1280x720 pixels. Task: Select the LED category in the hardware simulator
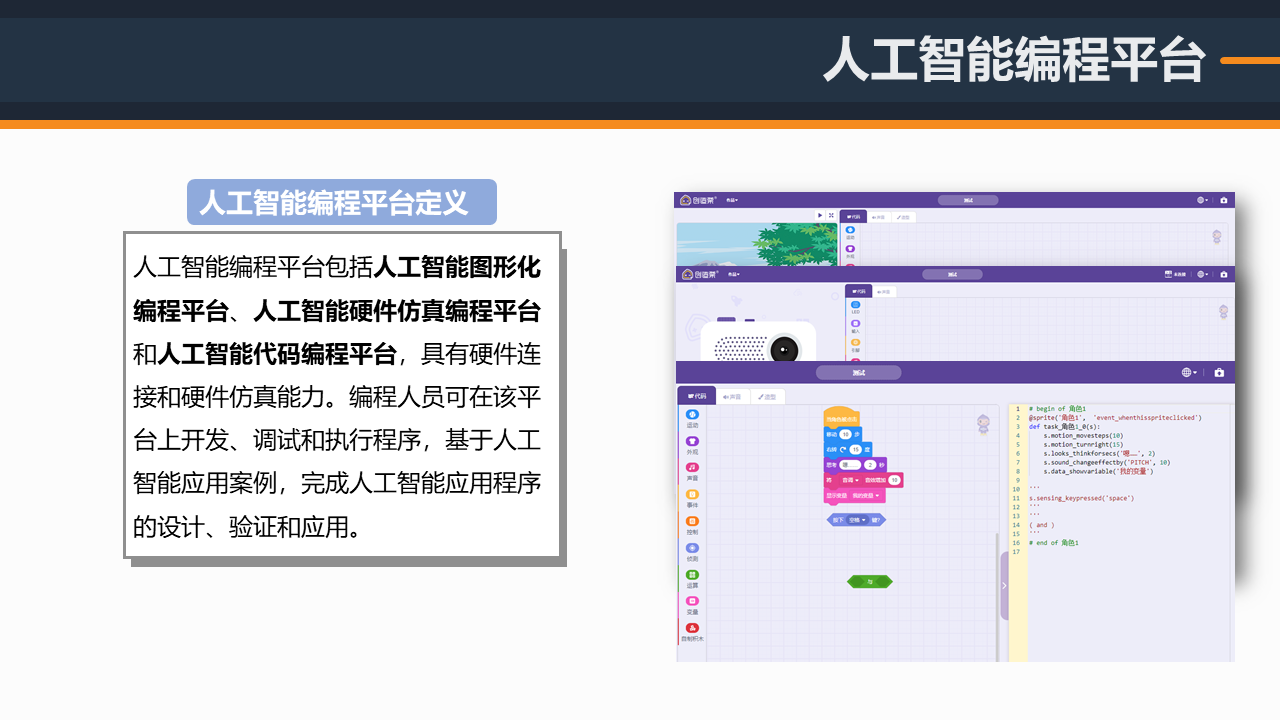point(855,306)
